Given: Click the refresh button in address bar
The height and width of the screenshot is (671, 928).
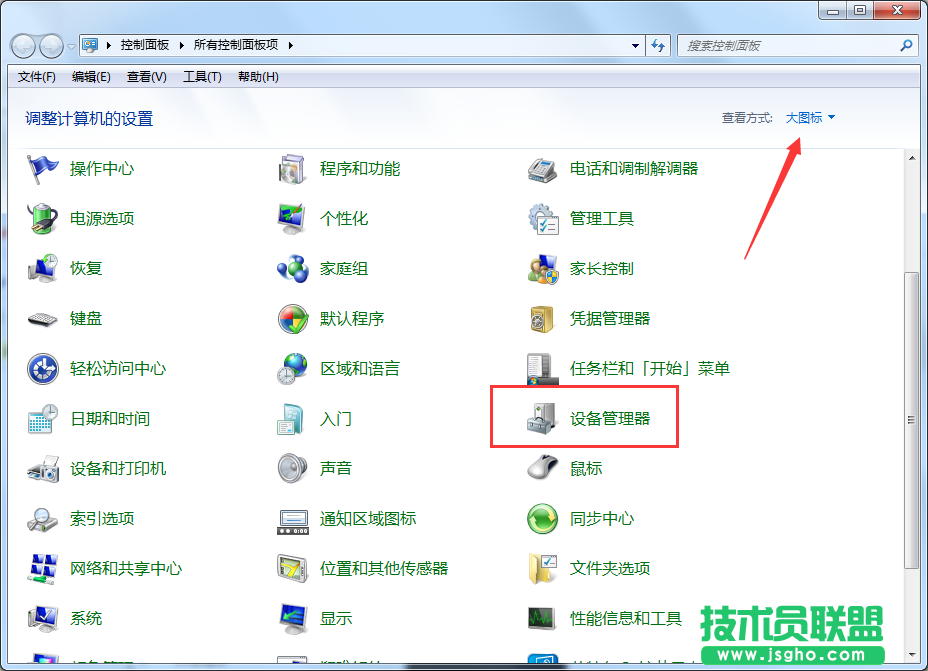Looking at the screenshot, I should coord(658,45).
